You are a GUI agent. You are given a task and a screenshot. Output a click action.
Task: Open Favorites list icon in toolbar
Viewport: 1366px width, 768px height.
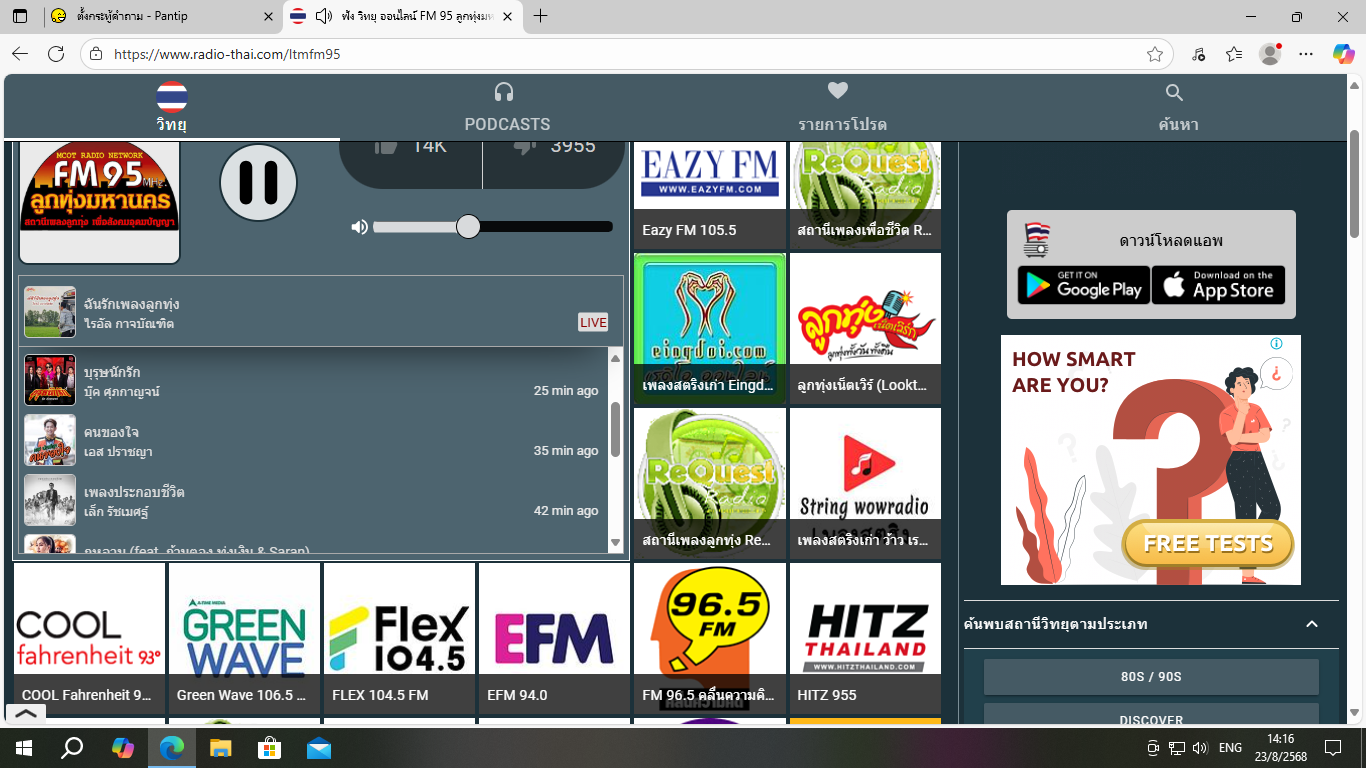1234,54
